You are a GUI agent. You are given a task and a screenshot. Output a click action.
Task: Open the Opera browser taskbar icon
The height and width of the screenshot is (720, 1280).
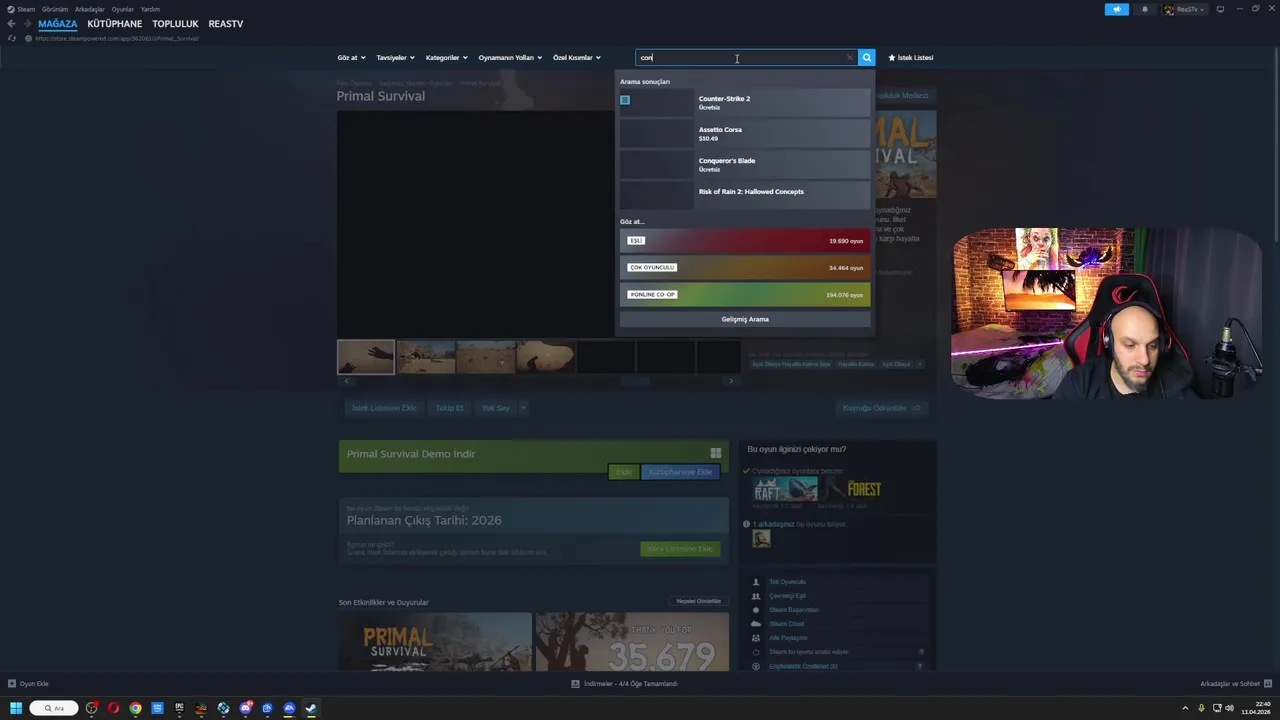pyautogui.click(x=113, y=708)
